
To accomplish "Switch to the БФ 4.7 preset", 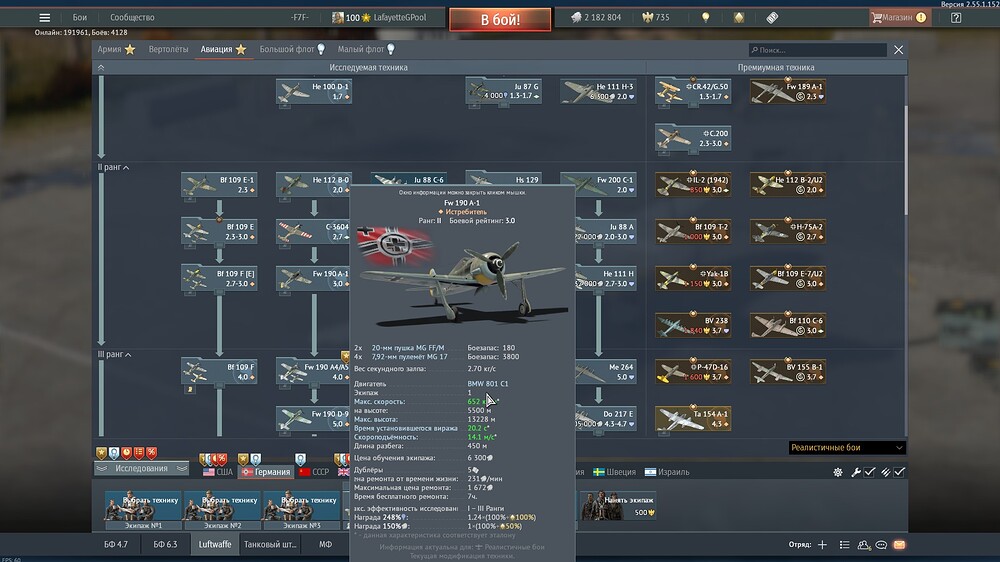I will pos(116,545).
